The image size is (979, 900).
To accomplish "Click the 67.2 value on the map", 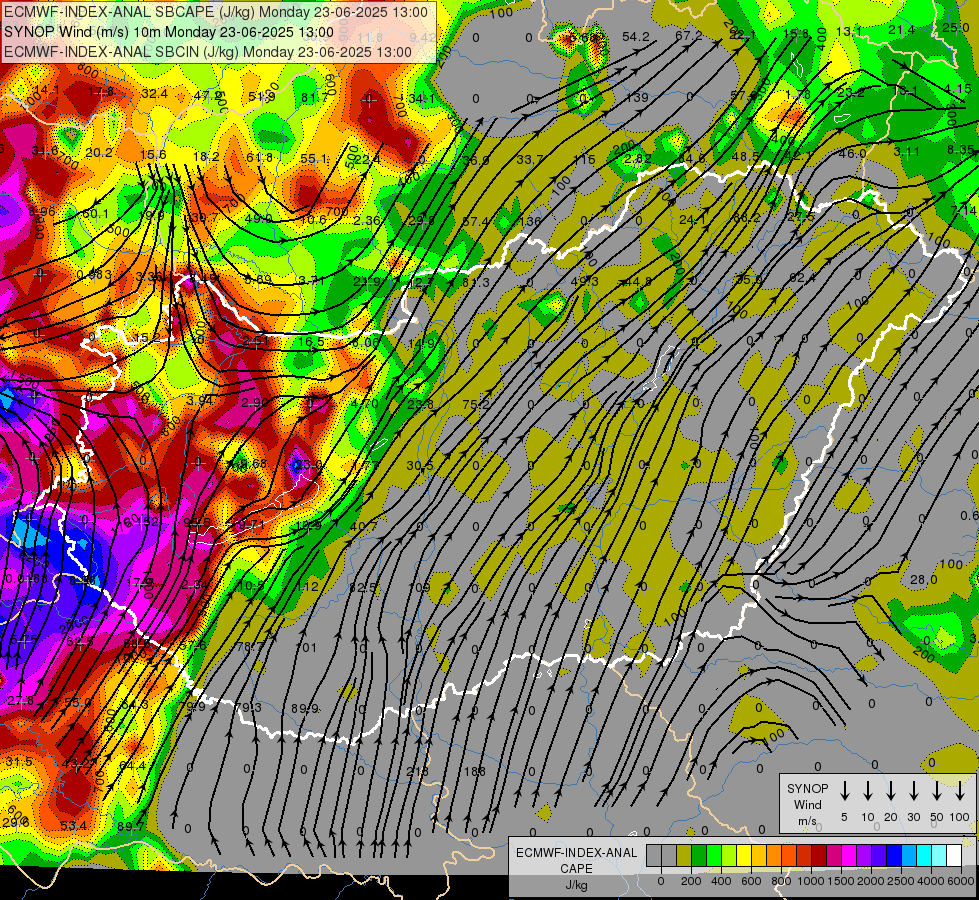I will click(x=689, y=36).
